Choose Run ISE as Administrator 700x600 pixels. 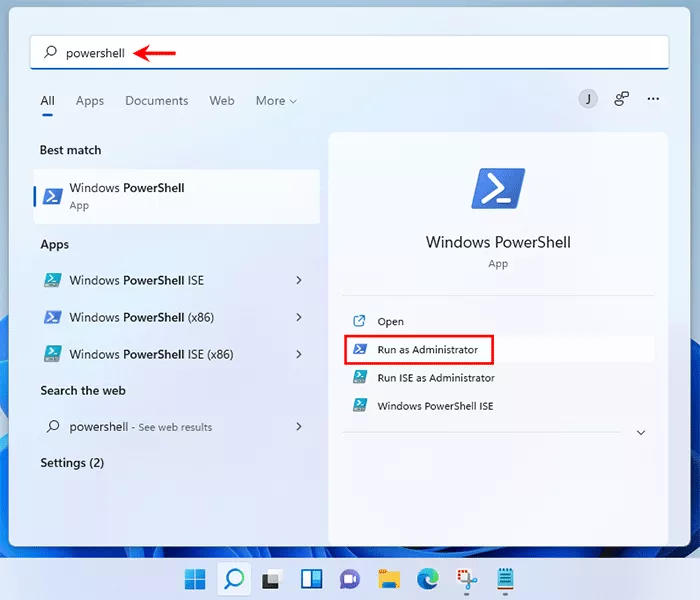tap(499, 378)
